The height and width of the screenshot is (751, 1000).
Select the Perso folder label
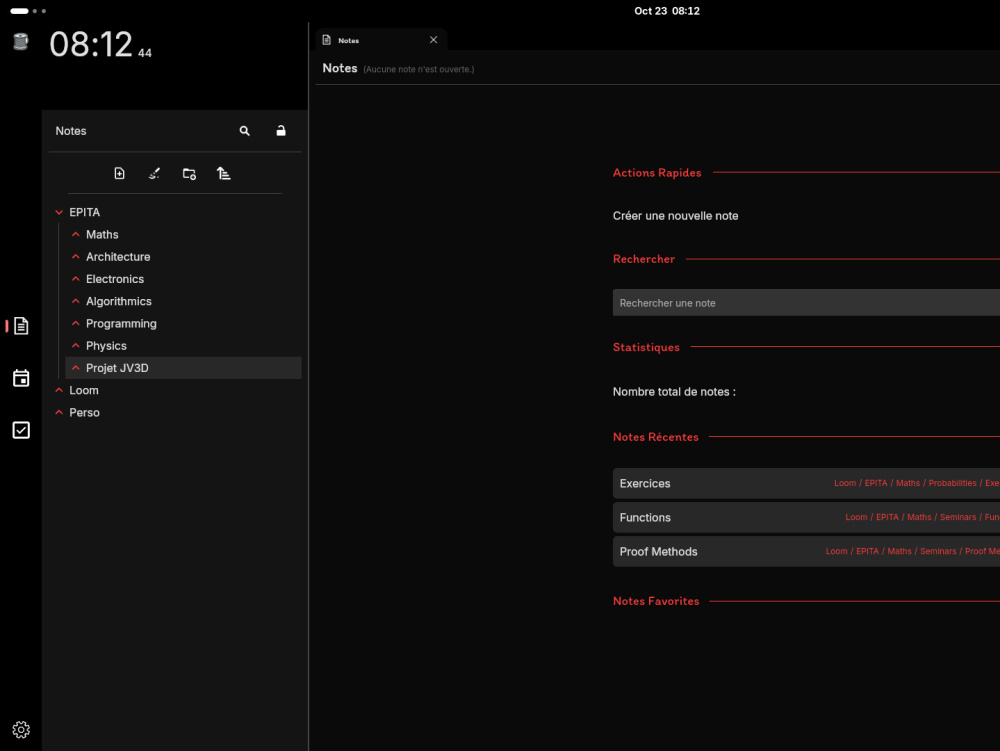pyautogui.click(x=84, y=412)
